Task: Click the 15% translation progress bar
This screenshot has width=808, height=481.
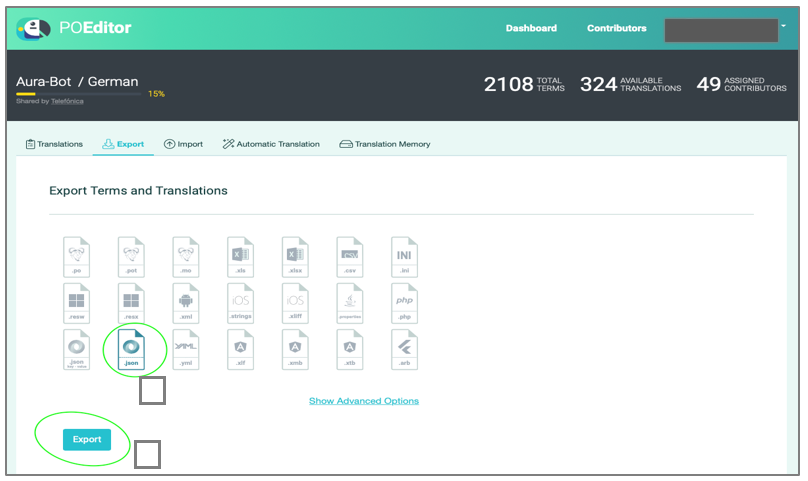Action: point(78,94)
